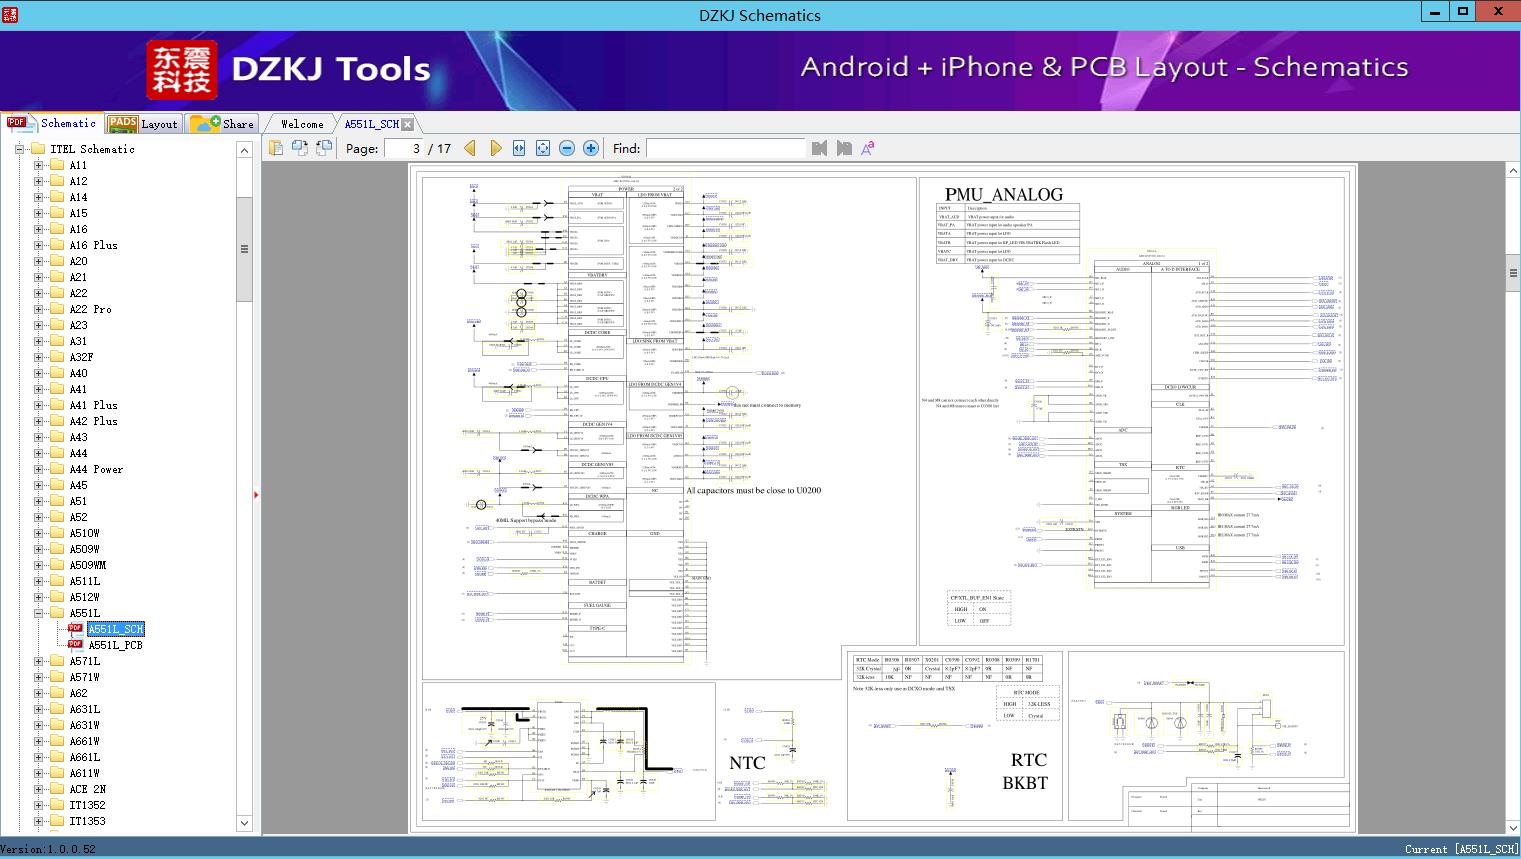
Task: Switch to the Layout tab
Action: pos(144,124)
